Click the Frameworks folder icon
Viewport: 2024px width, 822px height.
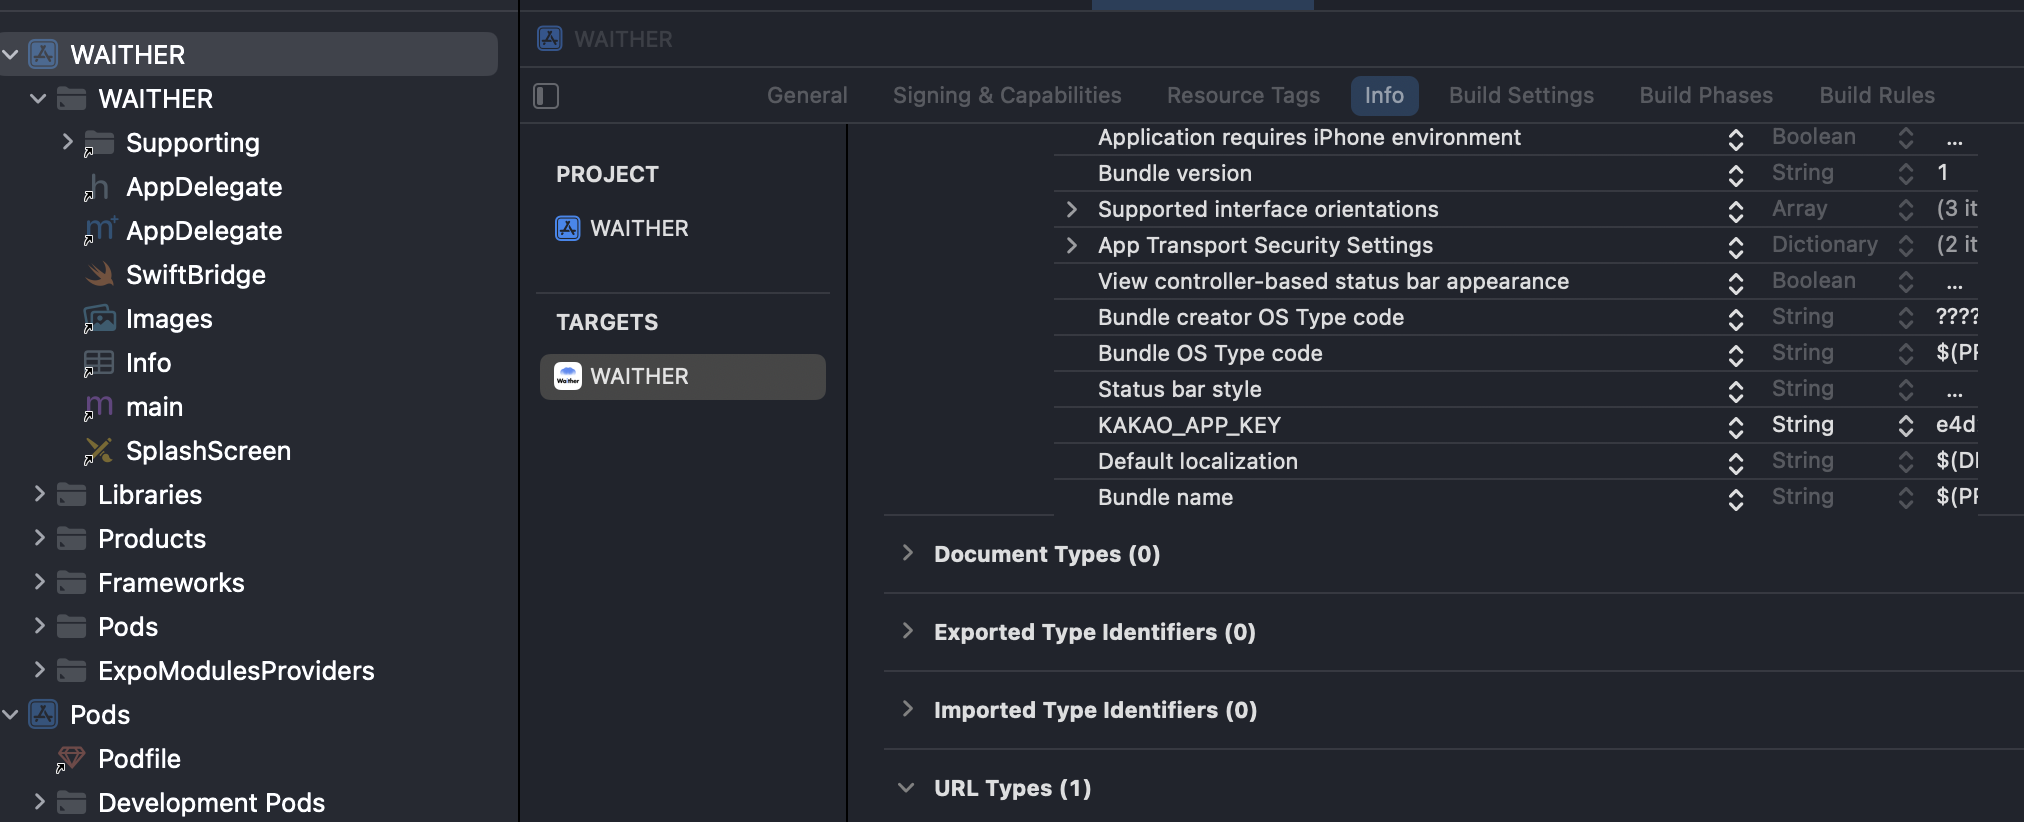[71, 582]
